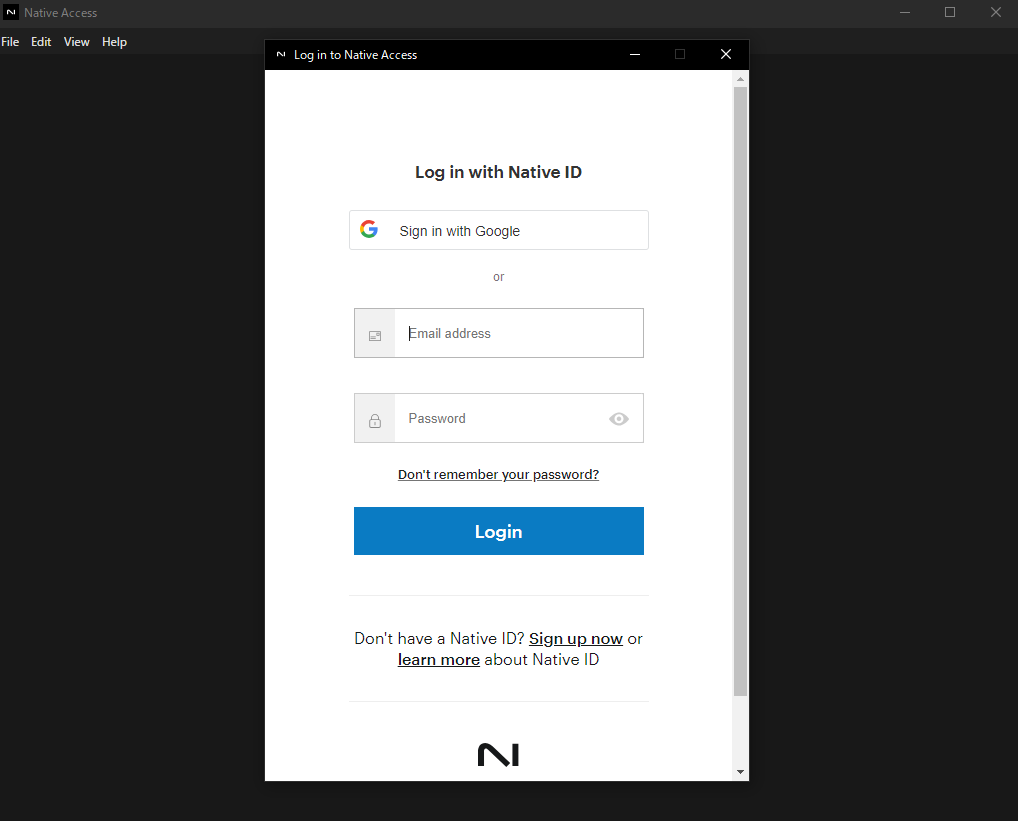This screenshot has height=821, width=1018.
Task: Click the Sign in with Google button
Action: [499, 230]
